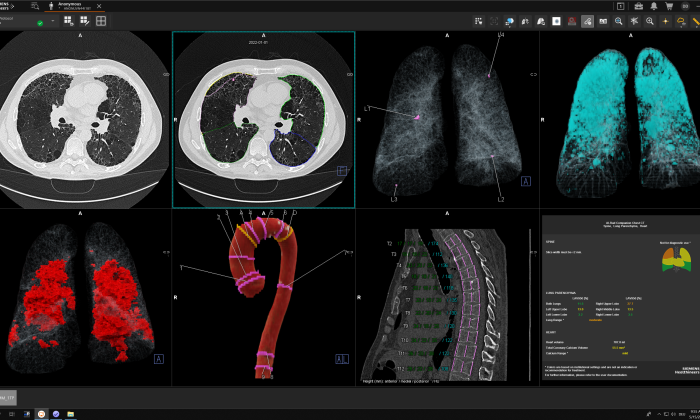Image resolution: width=700 pixels, height=420 pixels.
Task: Toggle the highlighted active tool in toolbar
Action: pyautogui.click(x=587, y=20)
